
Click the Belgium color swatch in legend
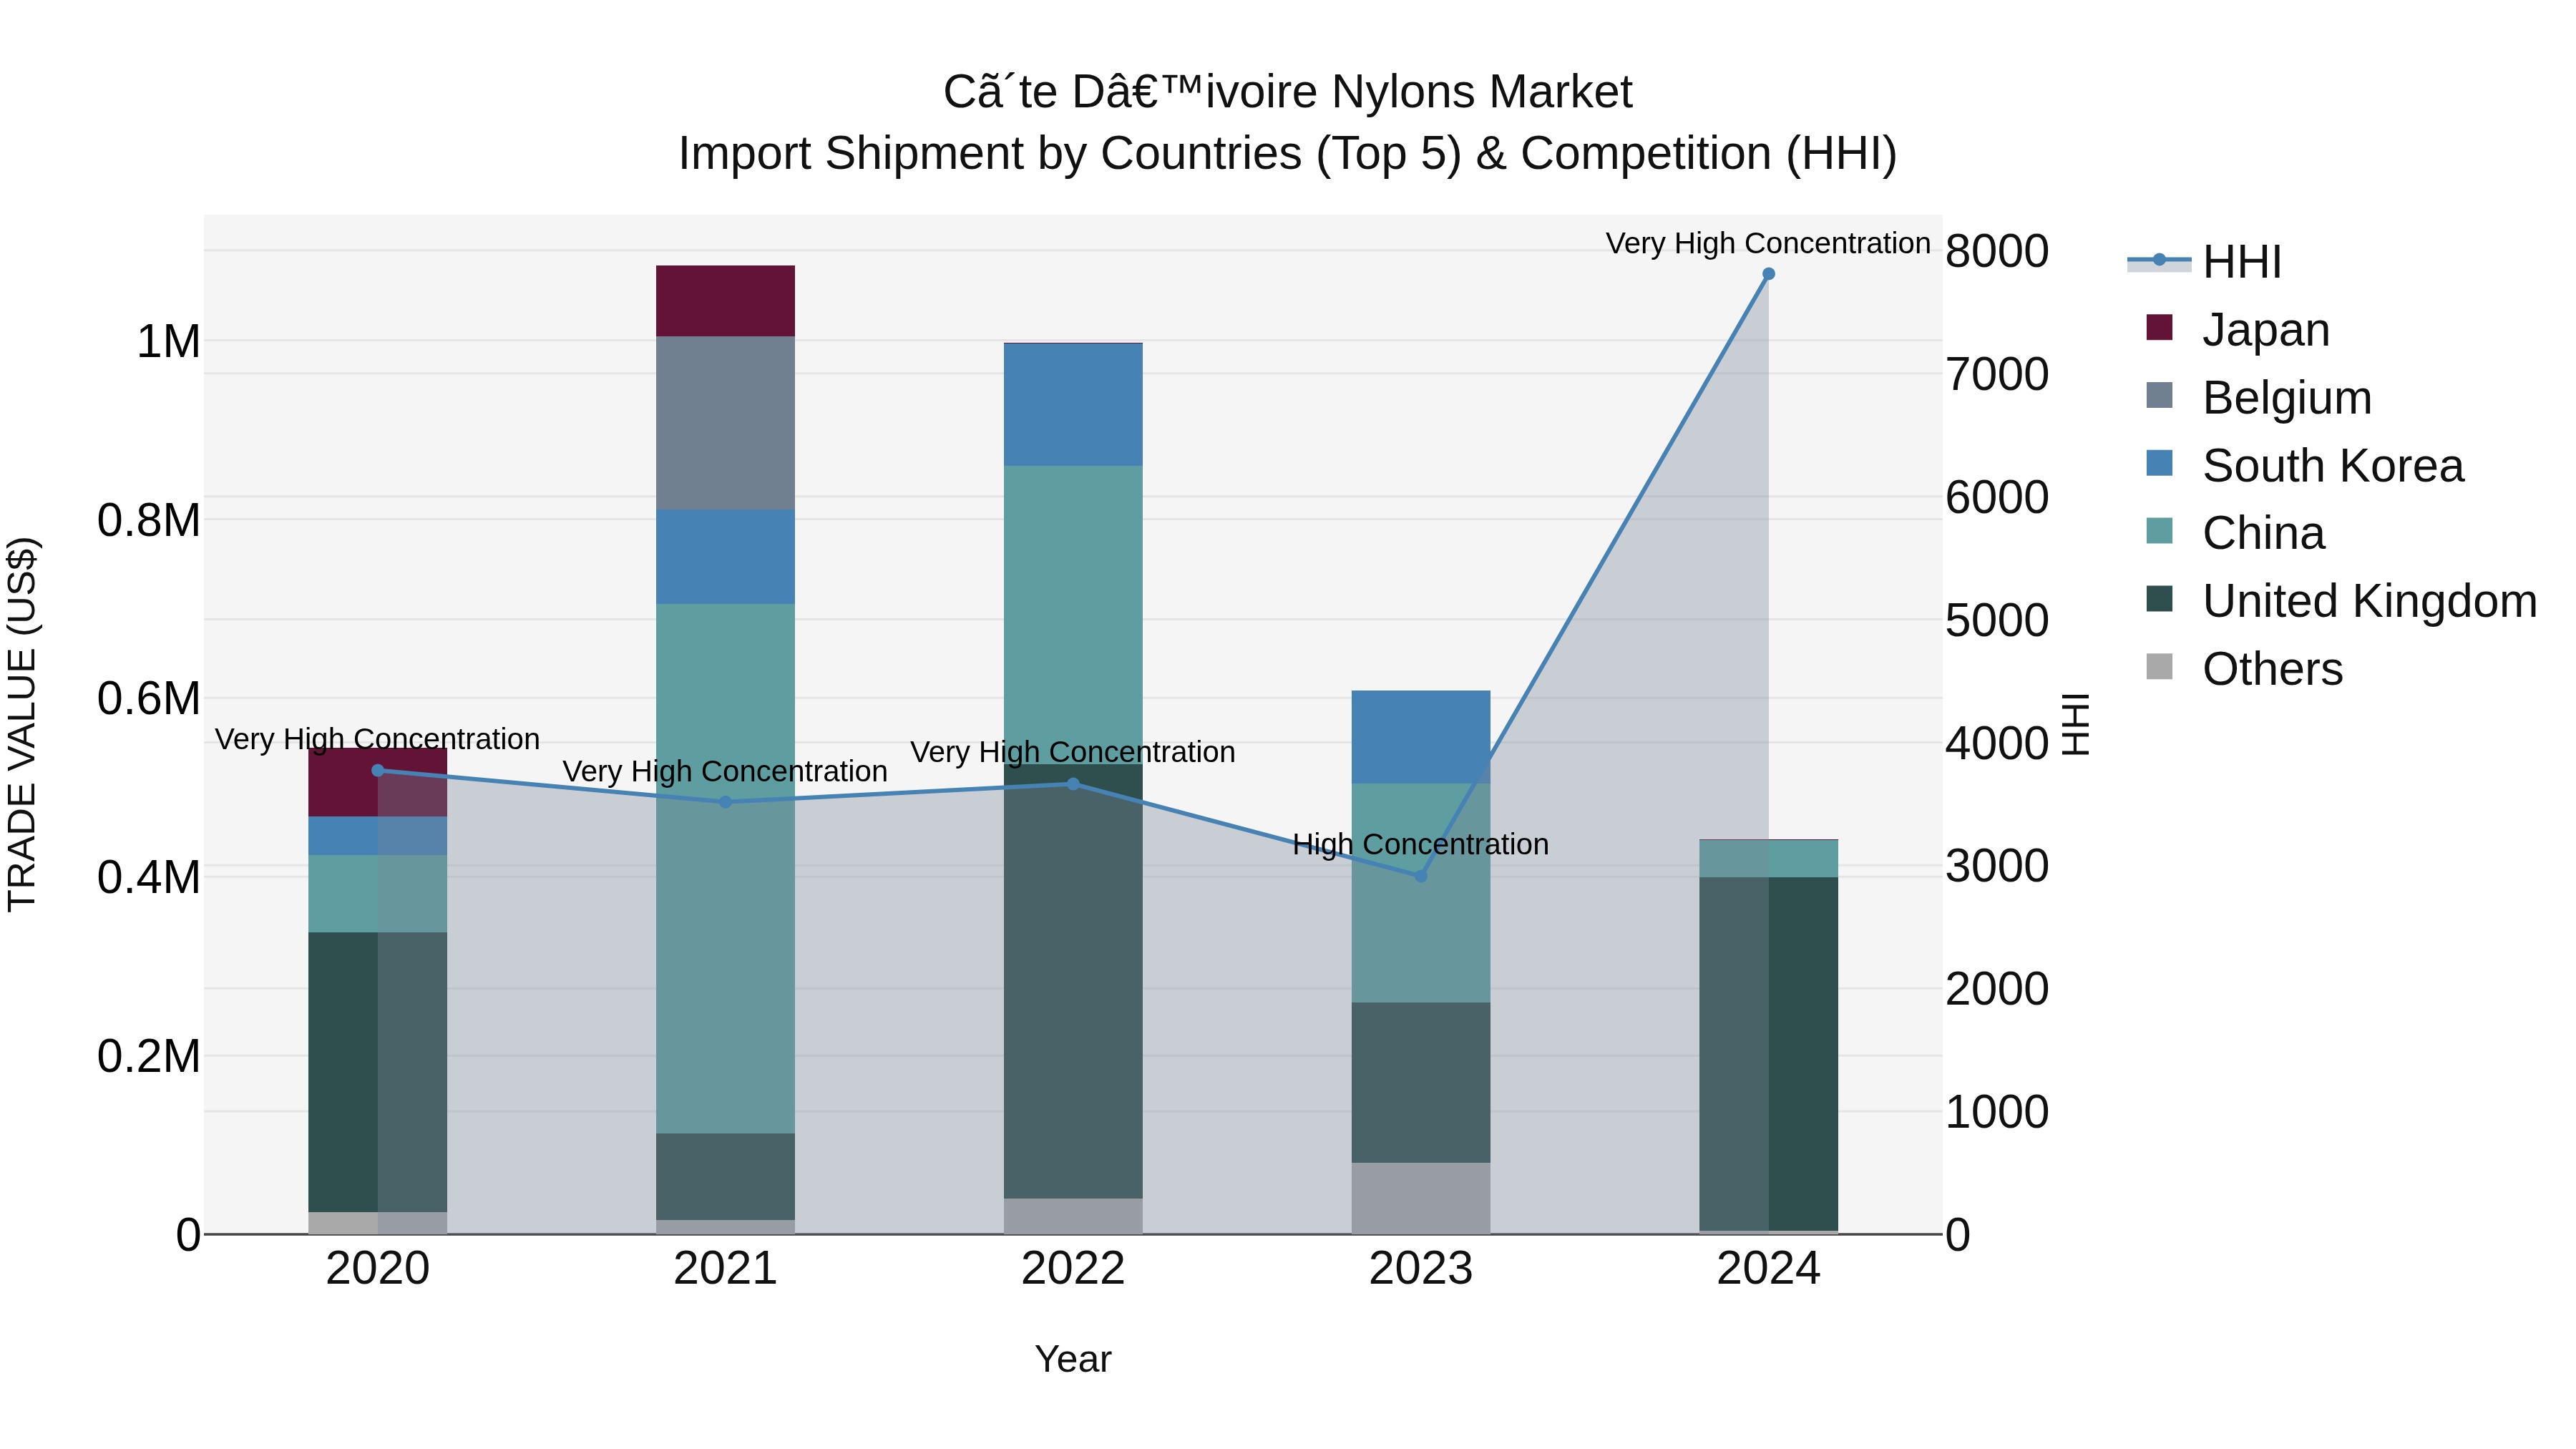coord(2160,395)
